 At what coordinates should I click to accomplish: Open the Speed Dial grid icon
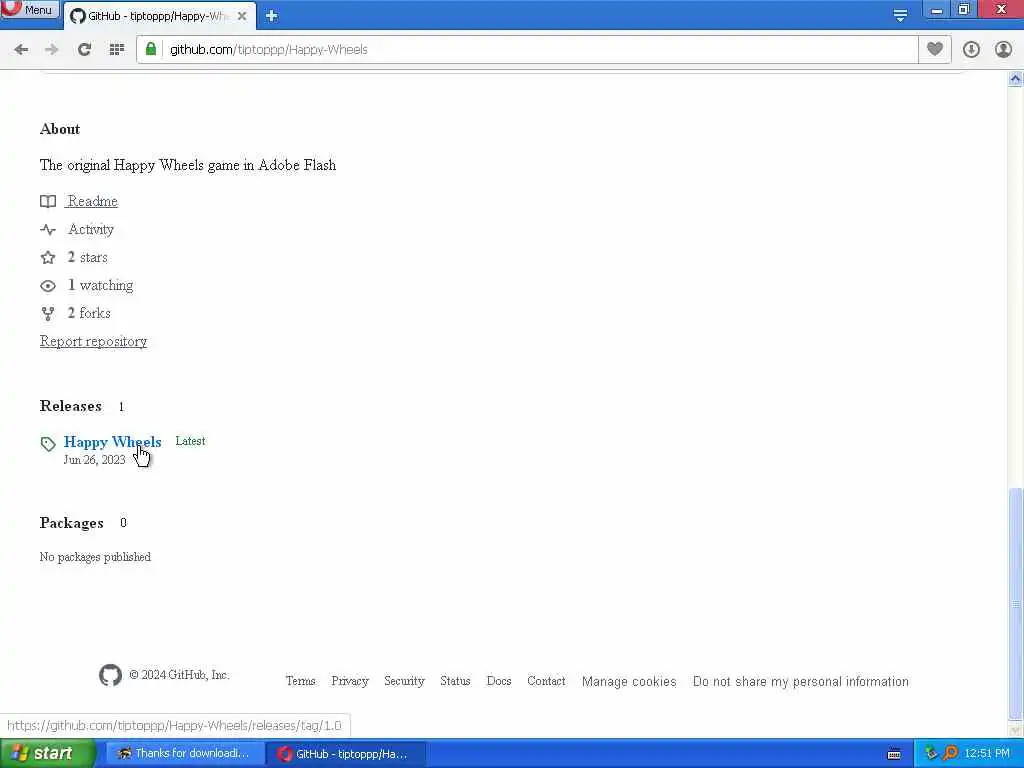(x=116, y=50)
